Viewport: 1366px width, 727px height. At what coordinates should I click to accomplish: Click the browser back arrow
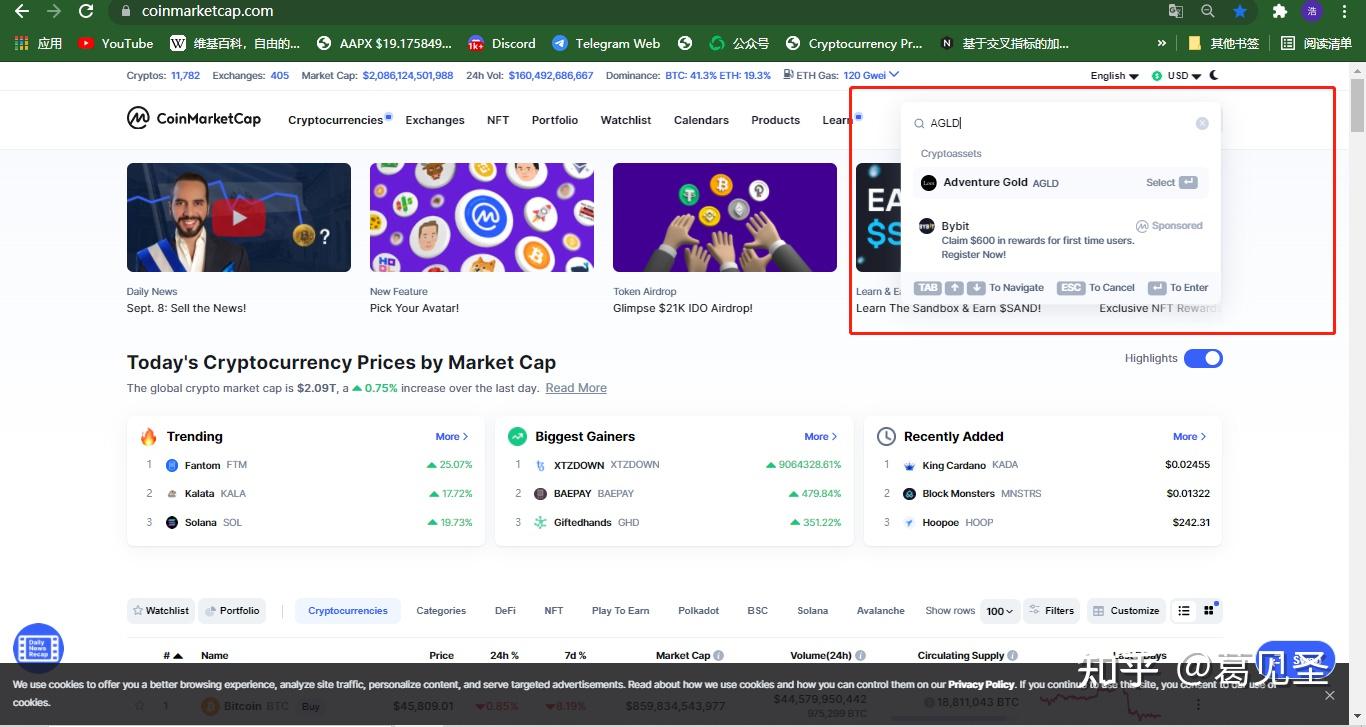[21, 11]
